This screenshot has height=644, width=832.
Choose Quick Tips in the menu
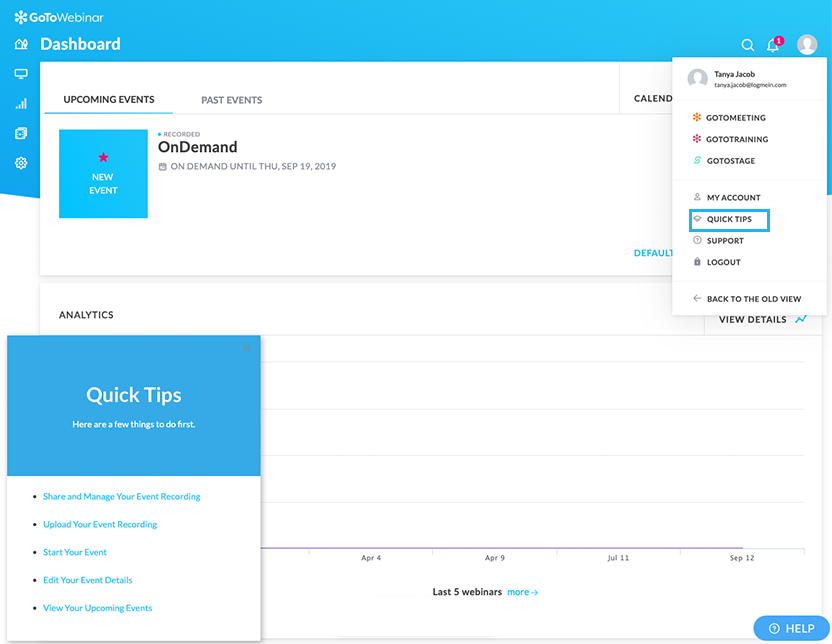coord(729,219)
